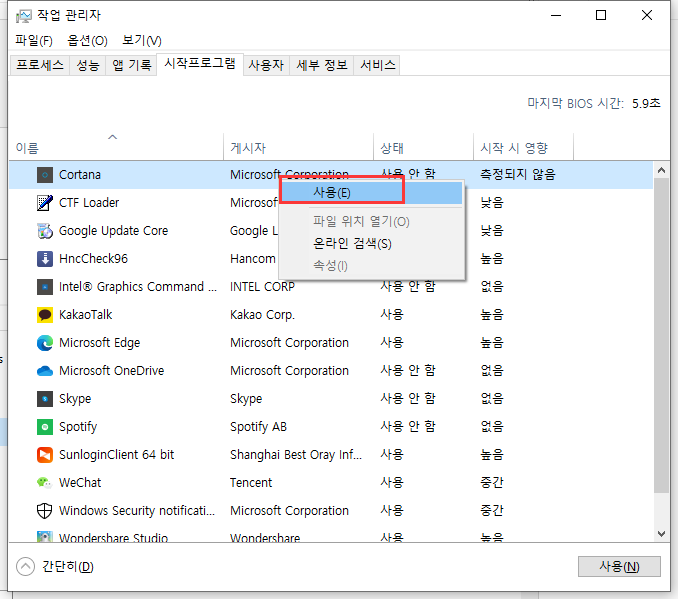Sort by the 게시자 column header
The width and height of the screenshot is (678, 599).
(x=298, y=148)
